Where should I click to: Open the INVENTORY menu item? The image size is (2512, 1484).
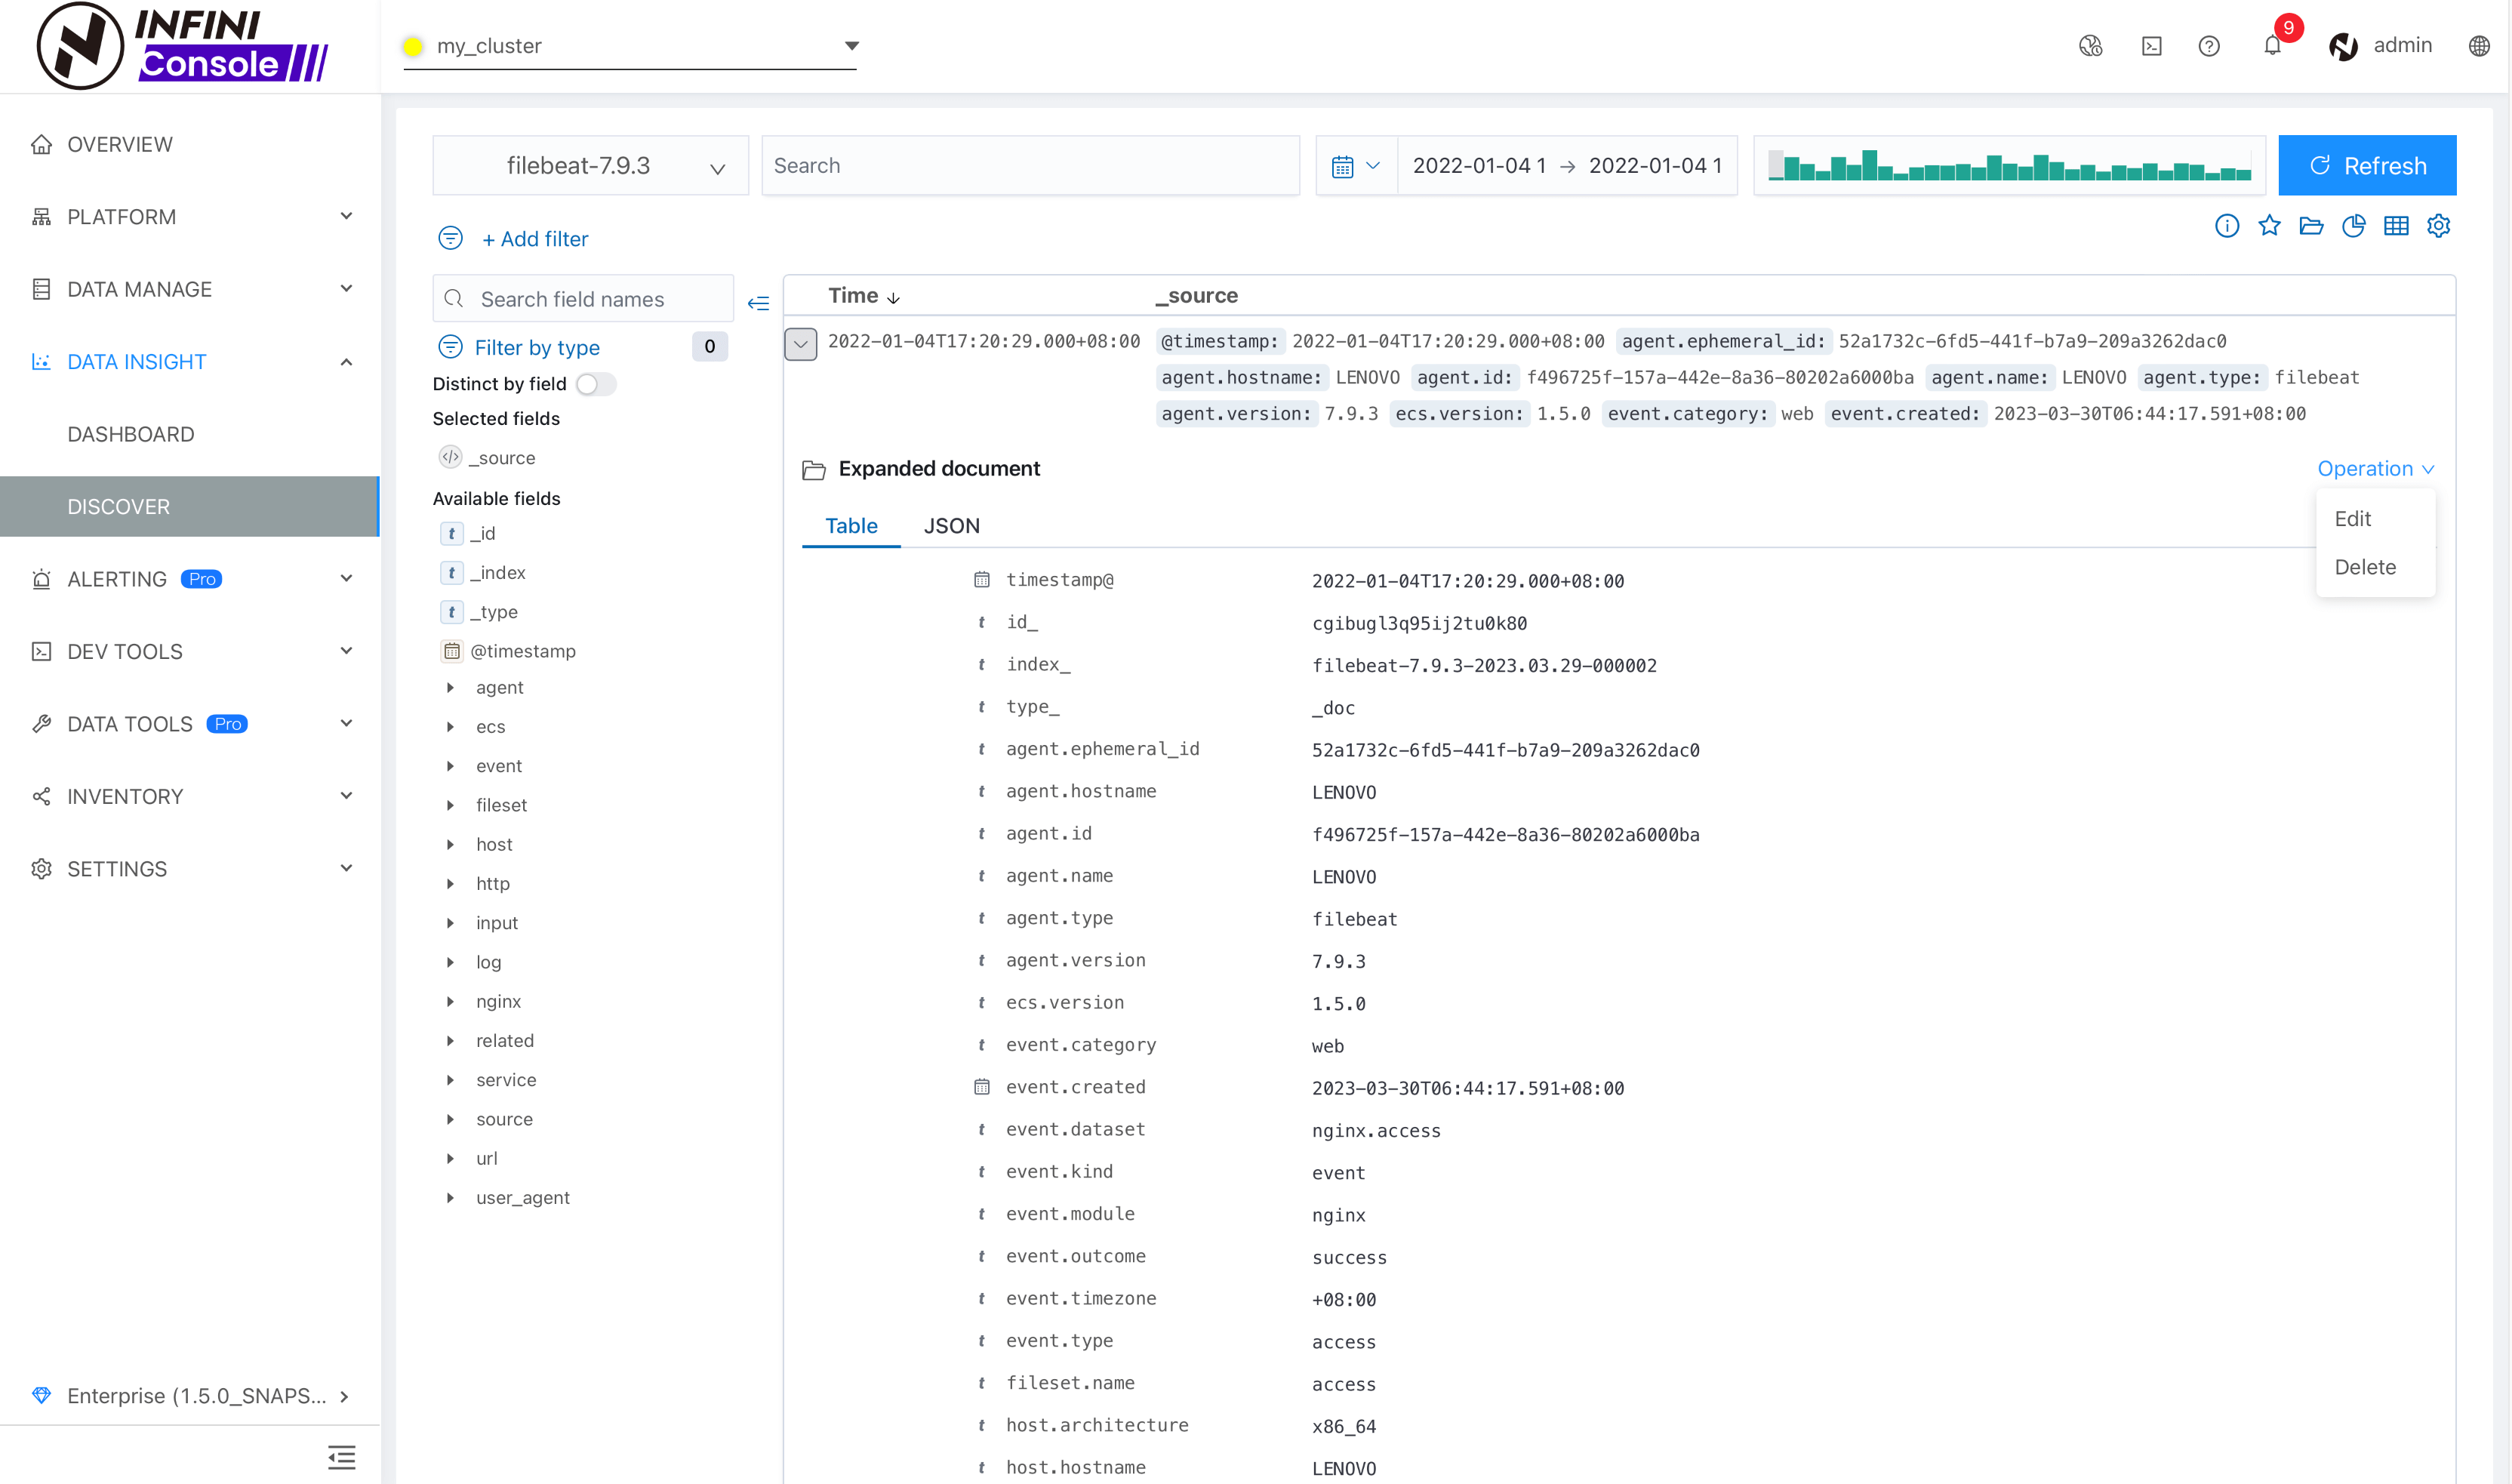coord(190,797)
